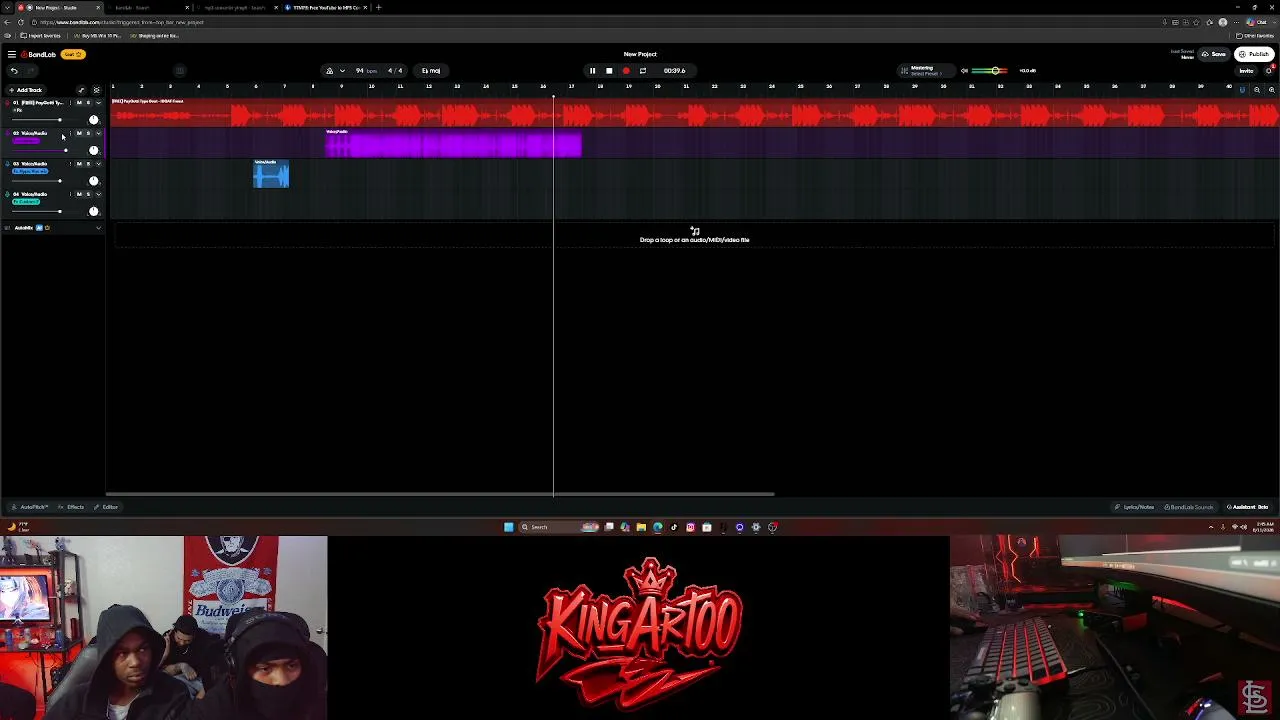Click the Invite button
1280x720 pixels.
(x=1246, y=71)
